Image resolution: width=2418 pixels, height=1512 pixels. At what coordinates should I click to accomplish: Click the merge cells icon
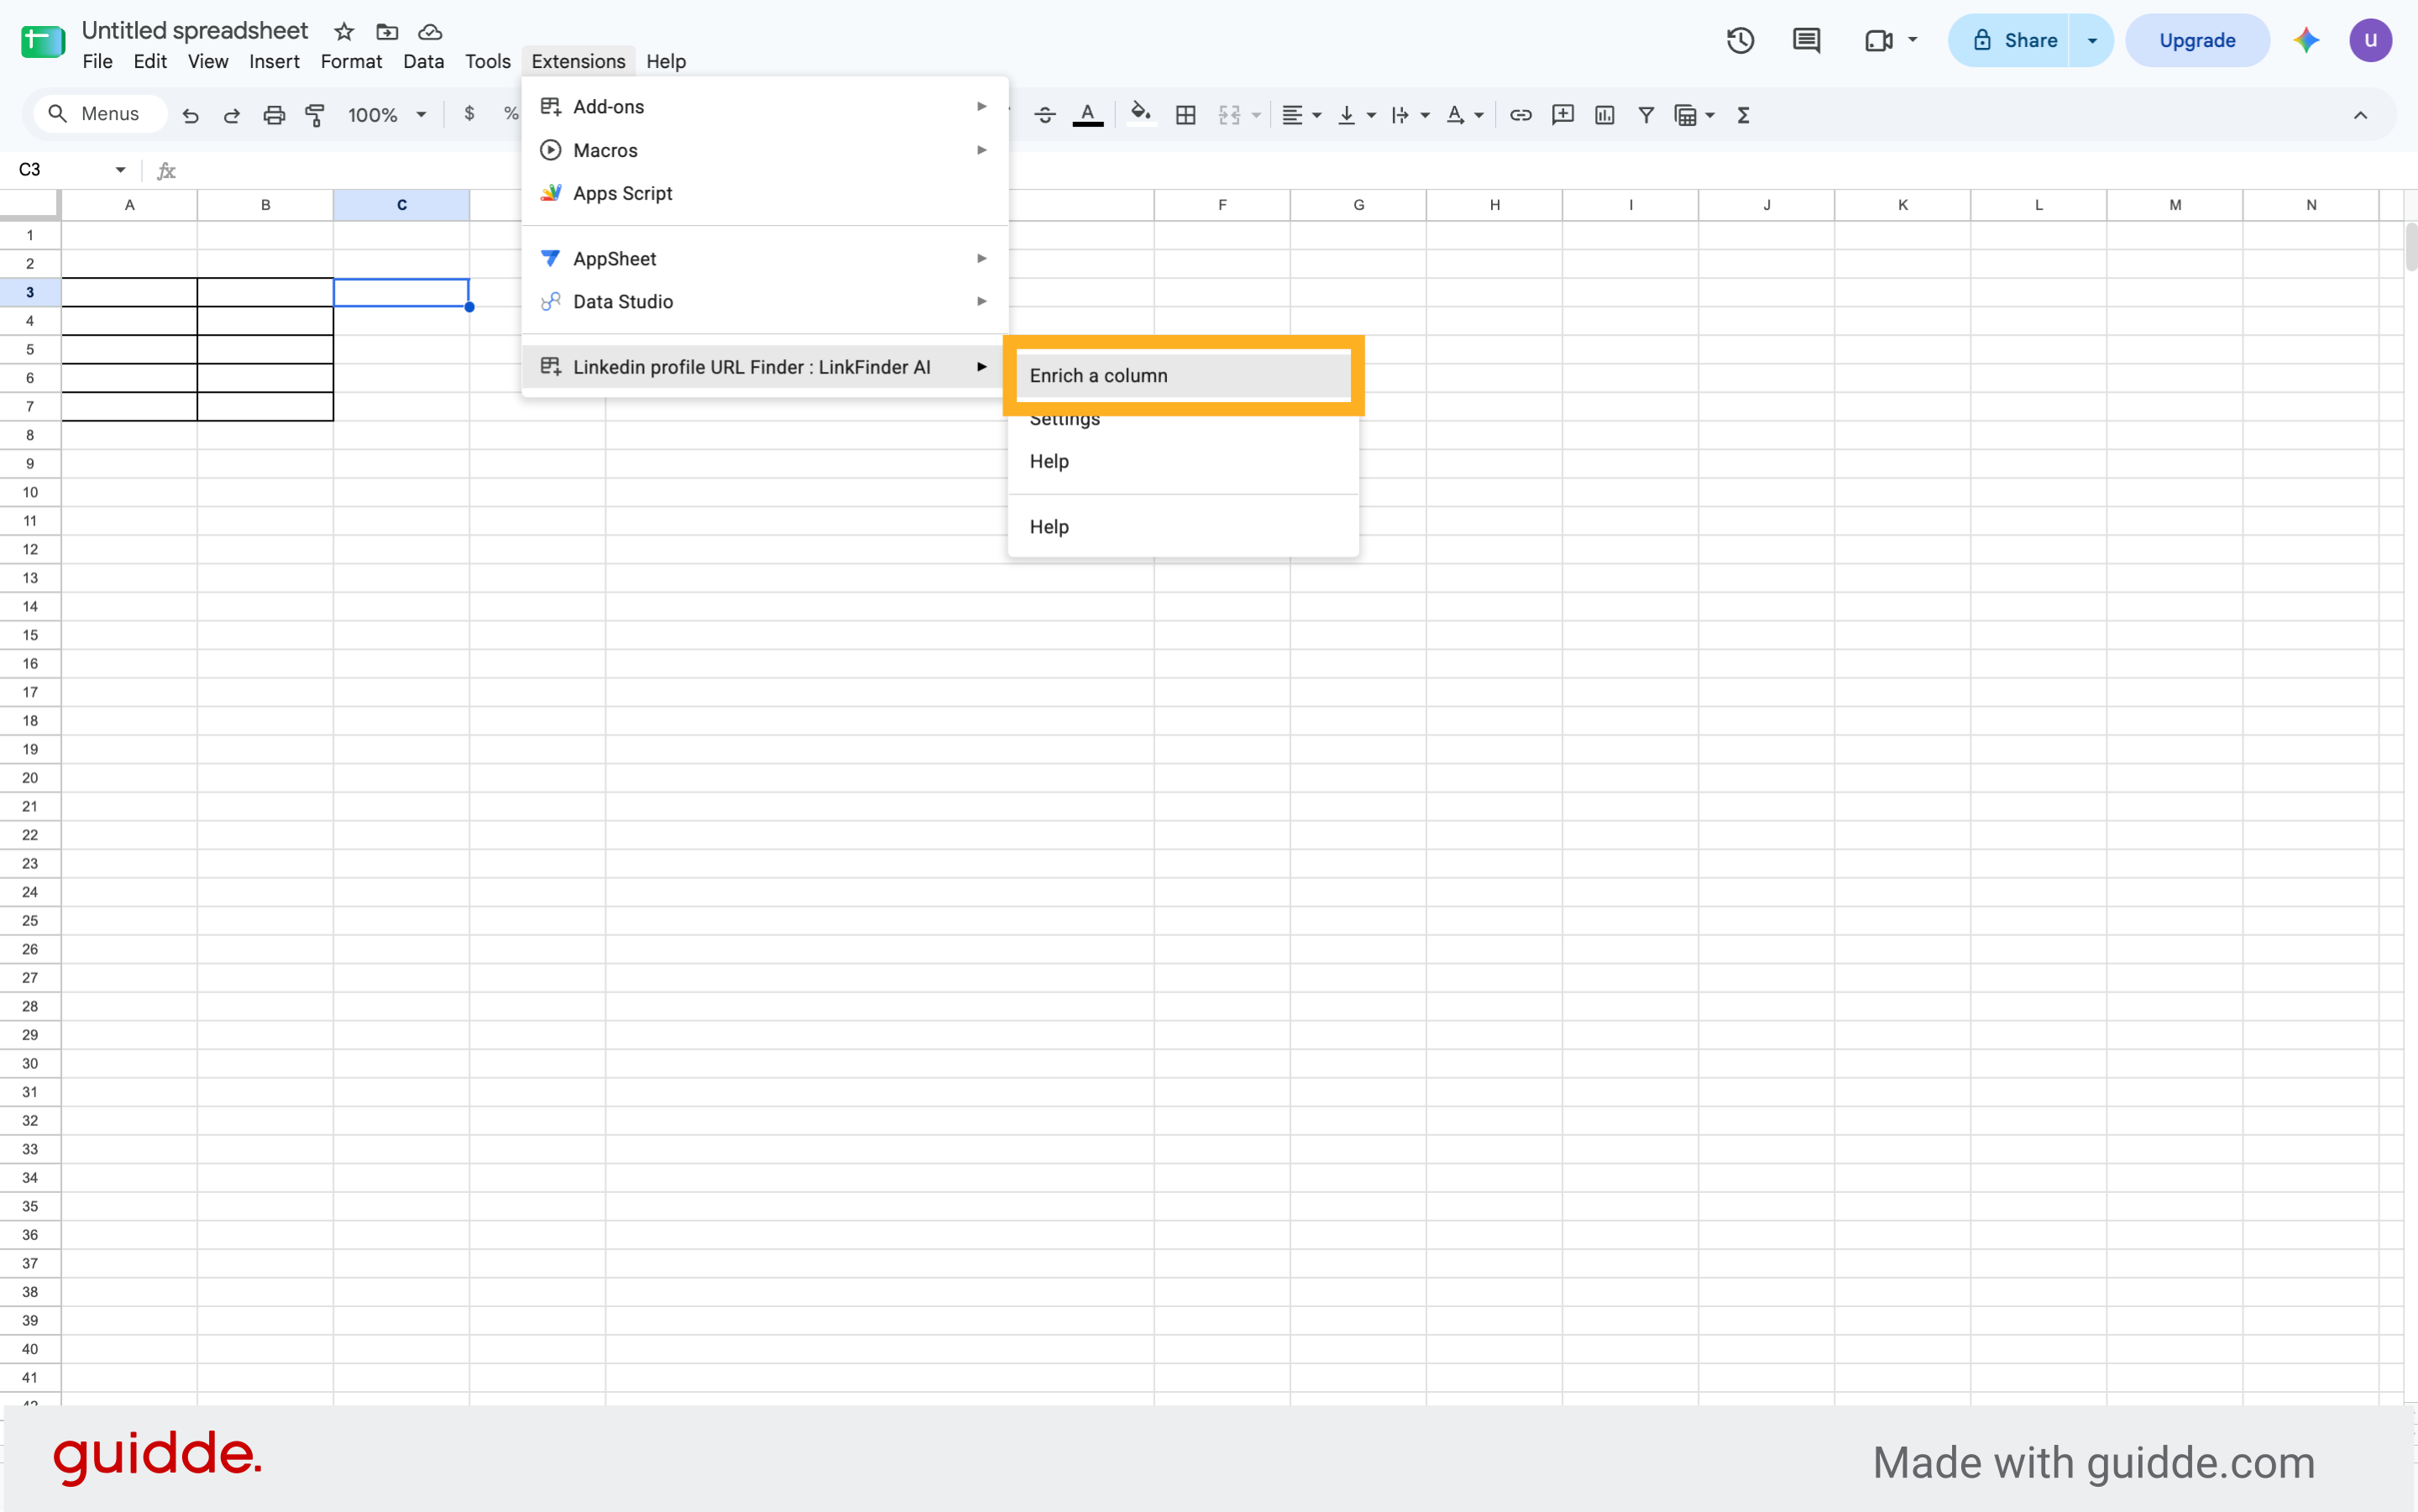1229,115
